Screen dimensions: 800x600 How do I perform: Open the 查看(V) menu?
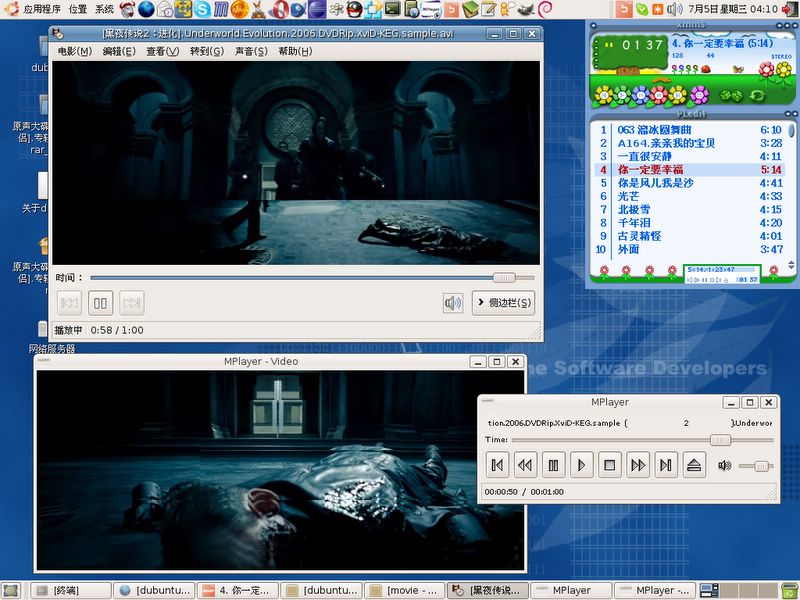[163, 51]
